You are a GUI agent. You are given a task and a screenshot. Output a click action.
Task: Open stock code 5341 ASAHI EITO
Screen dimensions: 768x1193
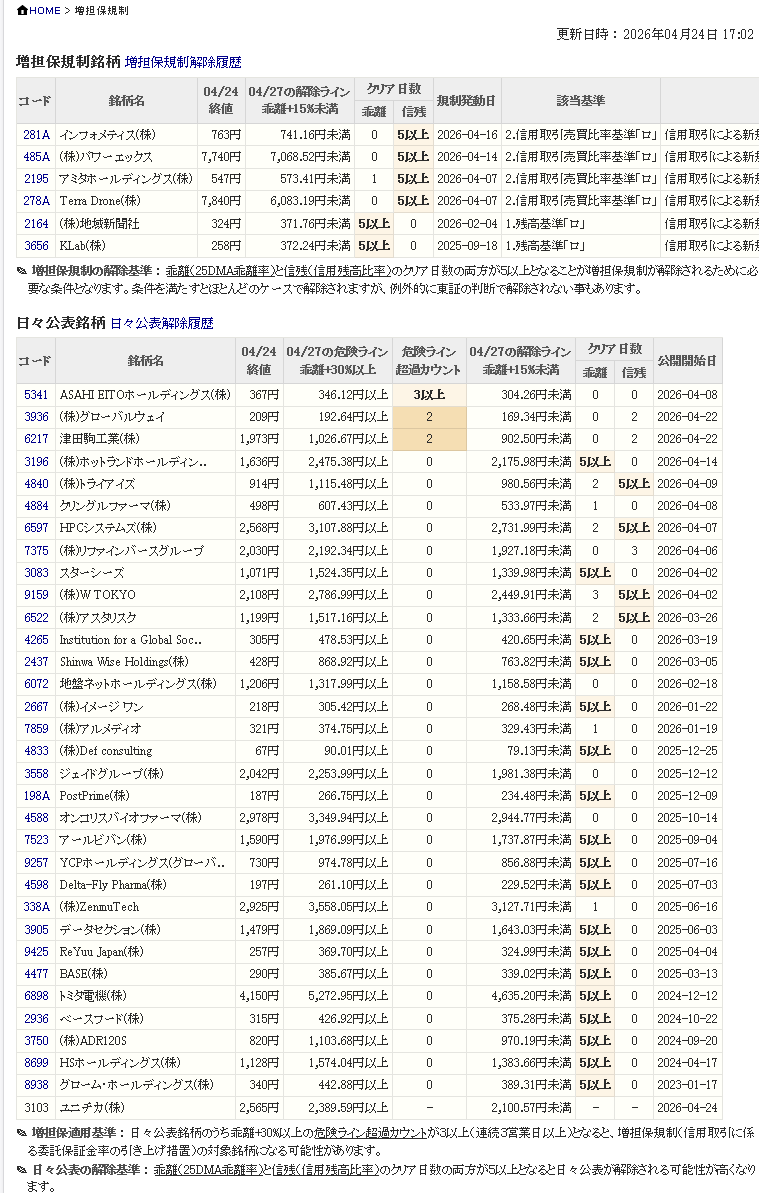coord(36,395)
